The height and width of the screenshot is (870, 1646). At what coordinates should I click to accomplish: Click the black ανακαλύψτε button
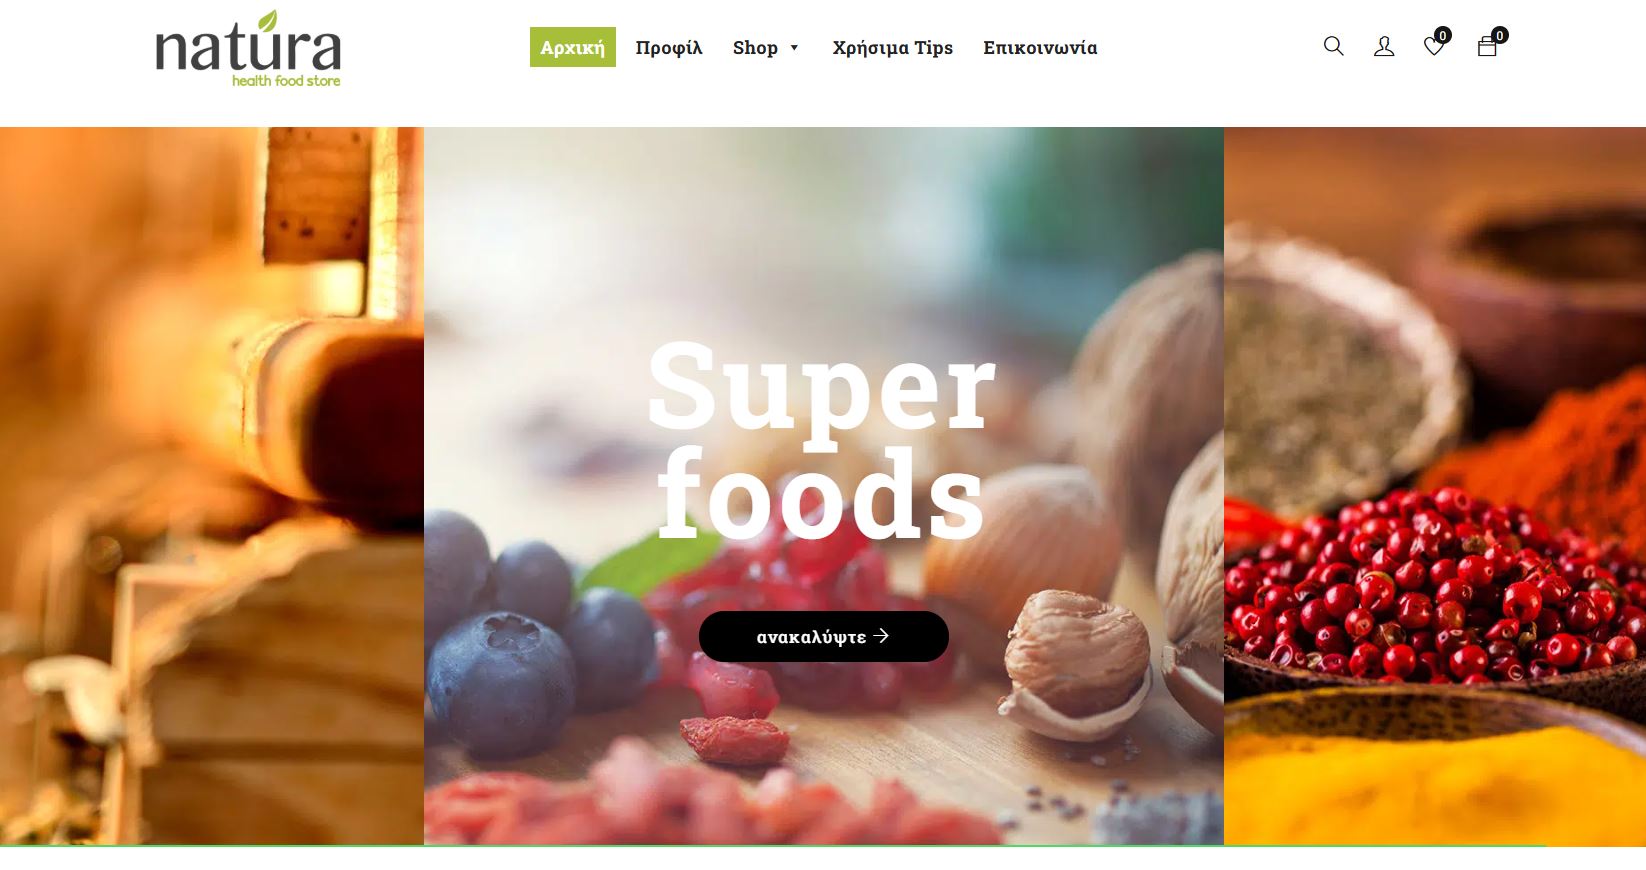[824, 636]
